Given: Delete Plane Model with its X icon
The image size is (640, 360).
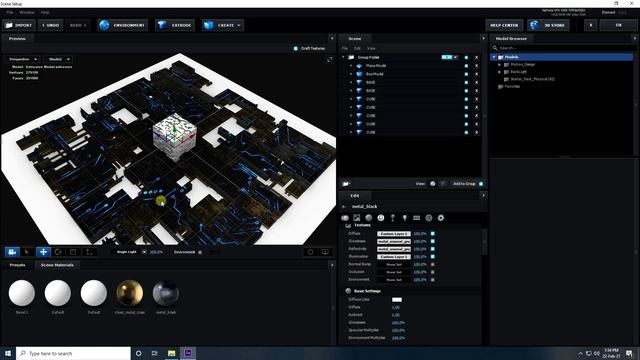Looking at the screenshot, I should tap(476, 66).
